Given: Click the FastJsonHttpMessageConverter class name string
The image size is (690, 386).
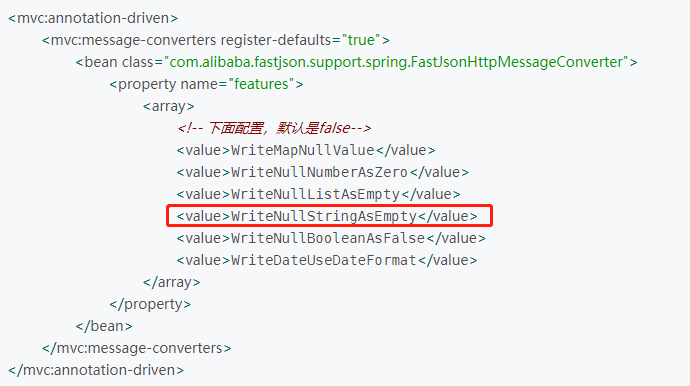Looking at the screenshot, I should [396, 62].
